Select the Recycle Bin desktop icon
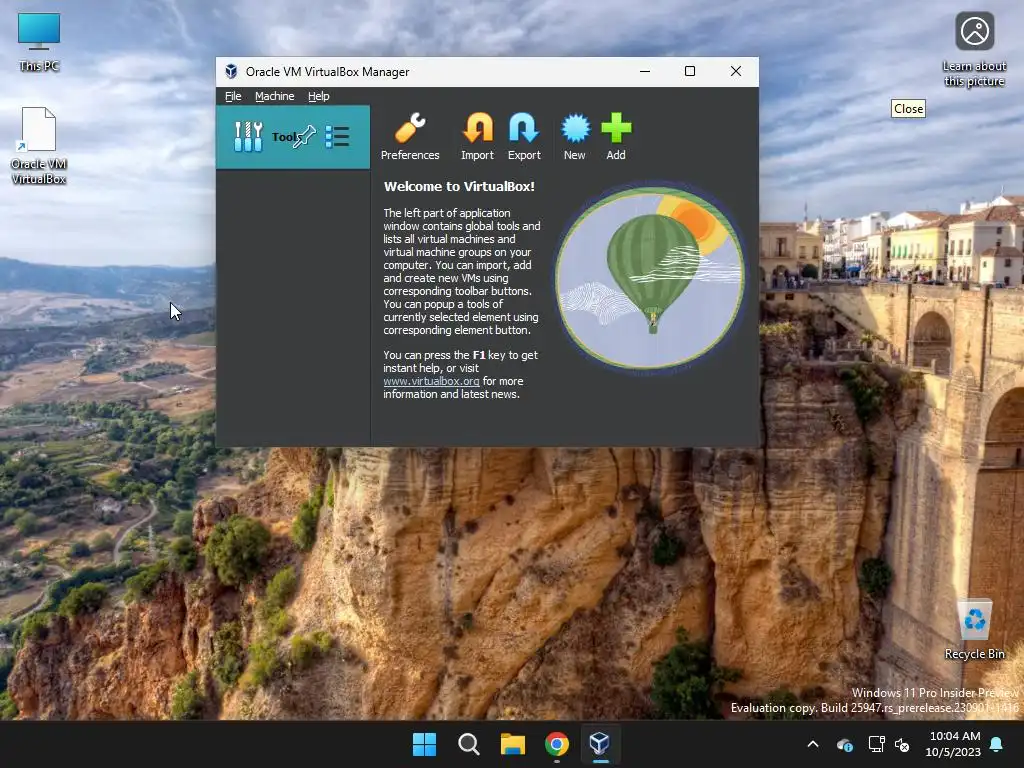Viewport: 1024px width, 768px height. click(x=974, y=630)
